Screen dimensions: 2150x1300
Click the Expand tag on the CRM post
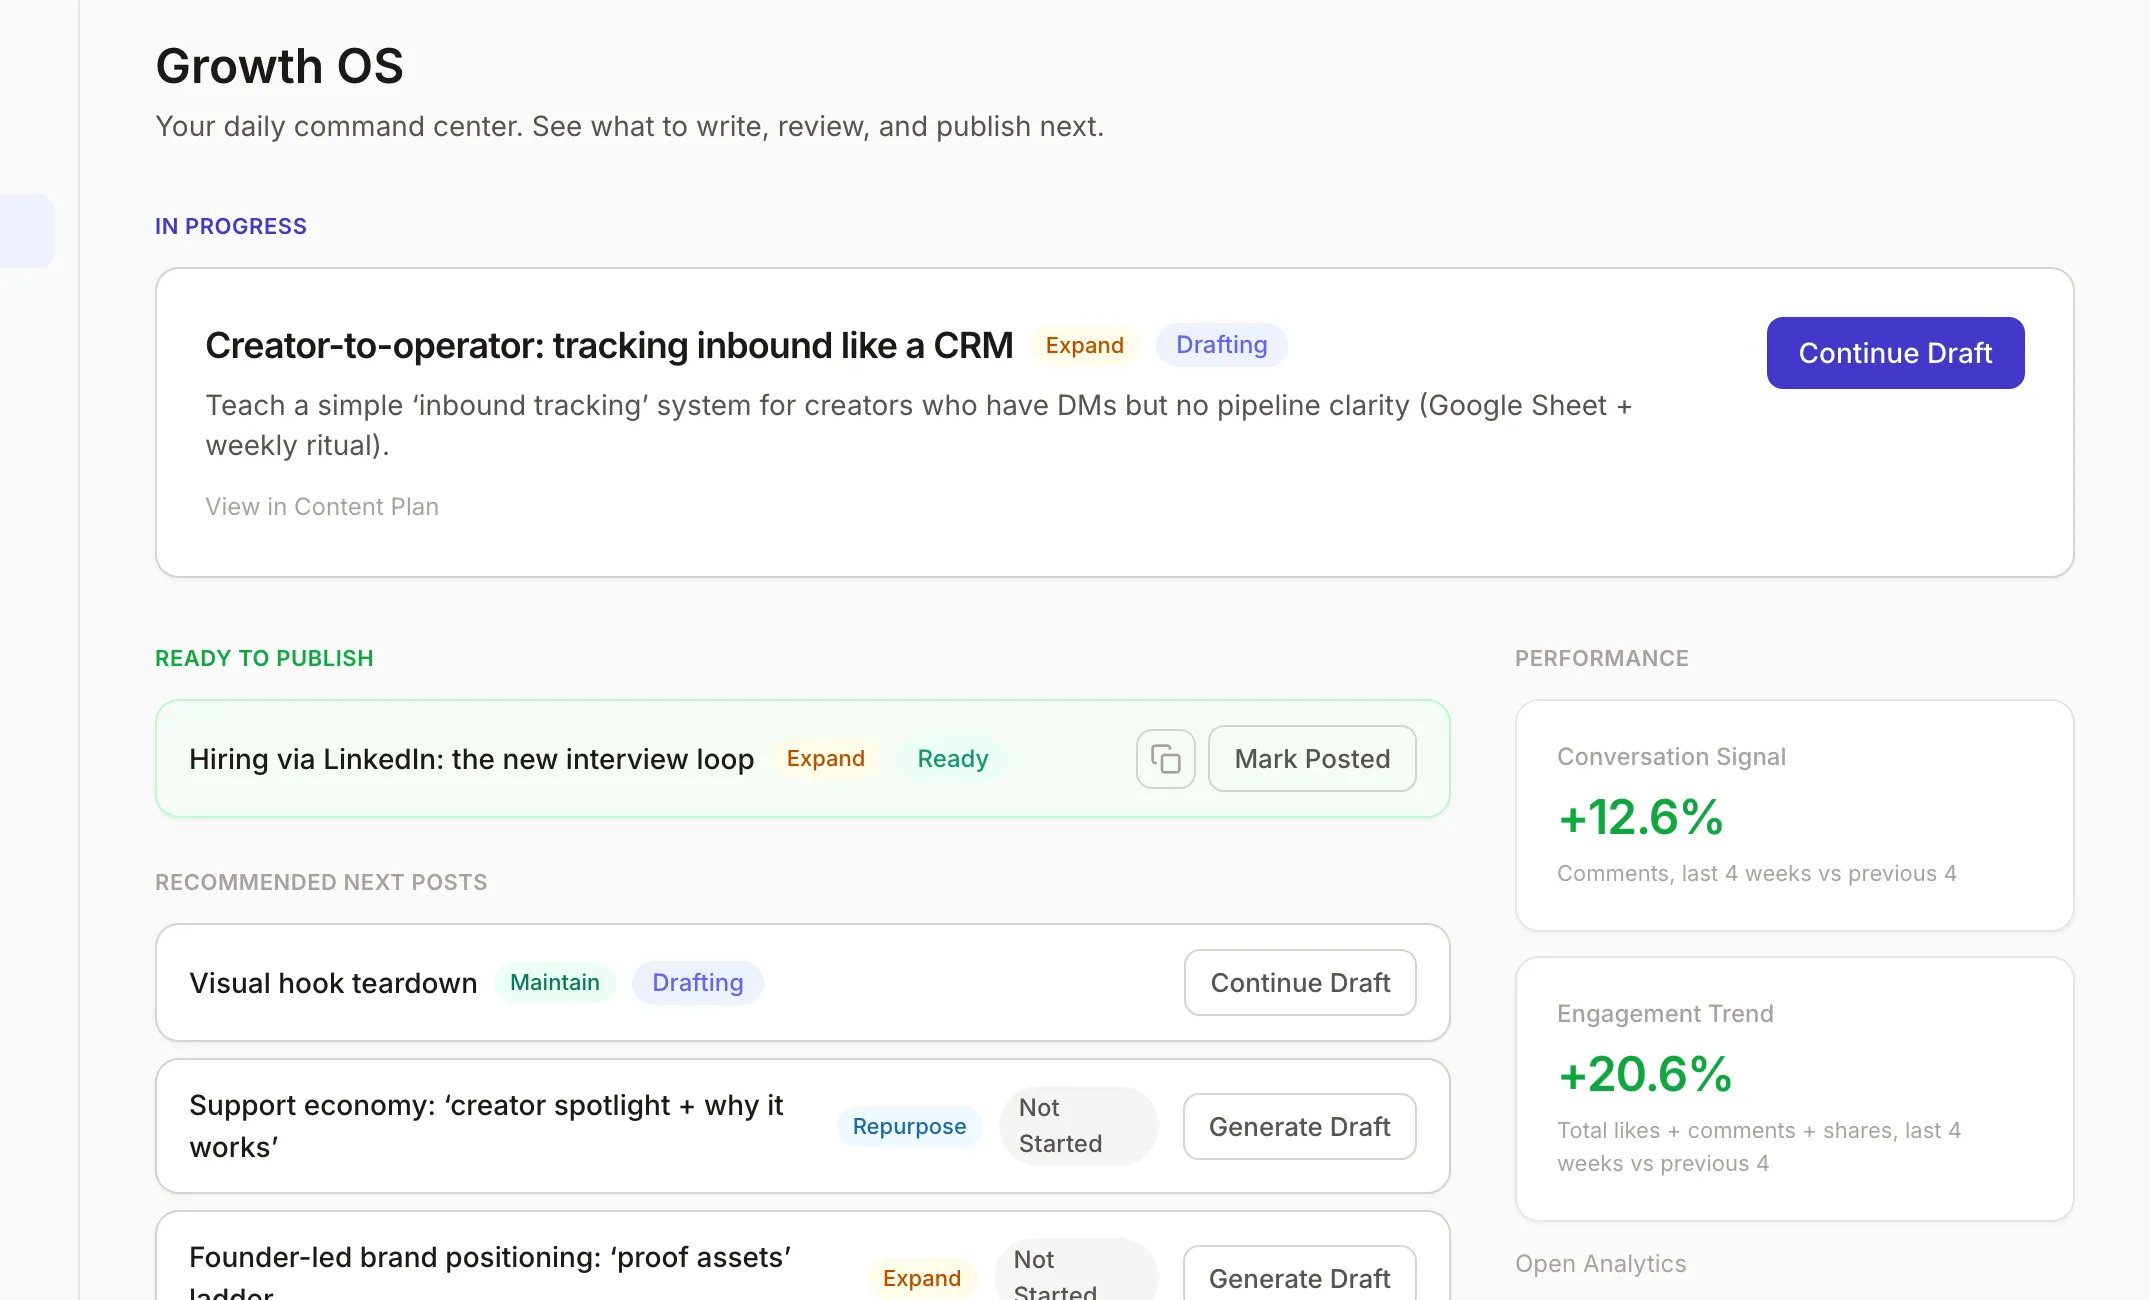pyautogui.click(x=1084, y=345)
